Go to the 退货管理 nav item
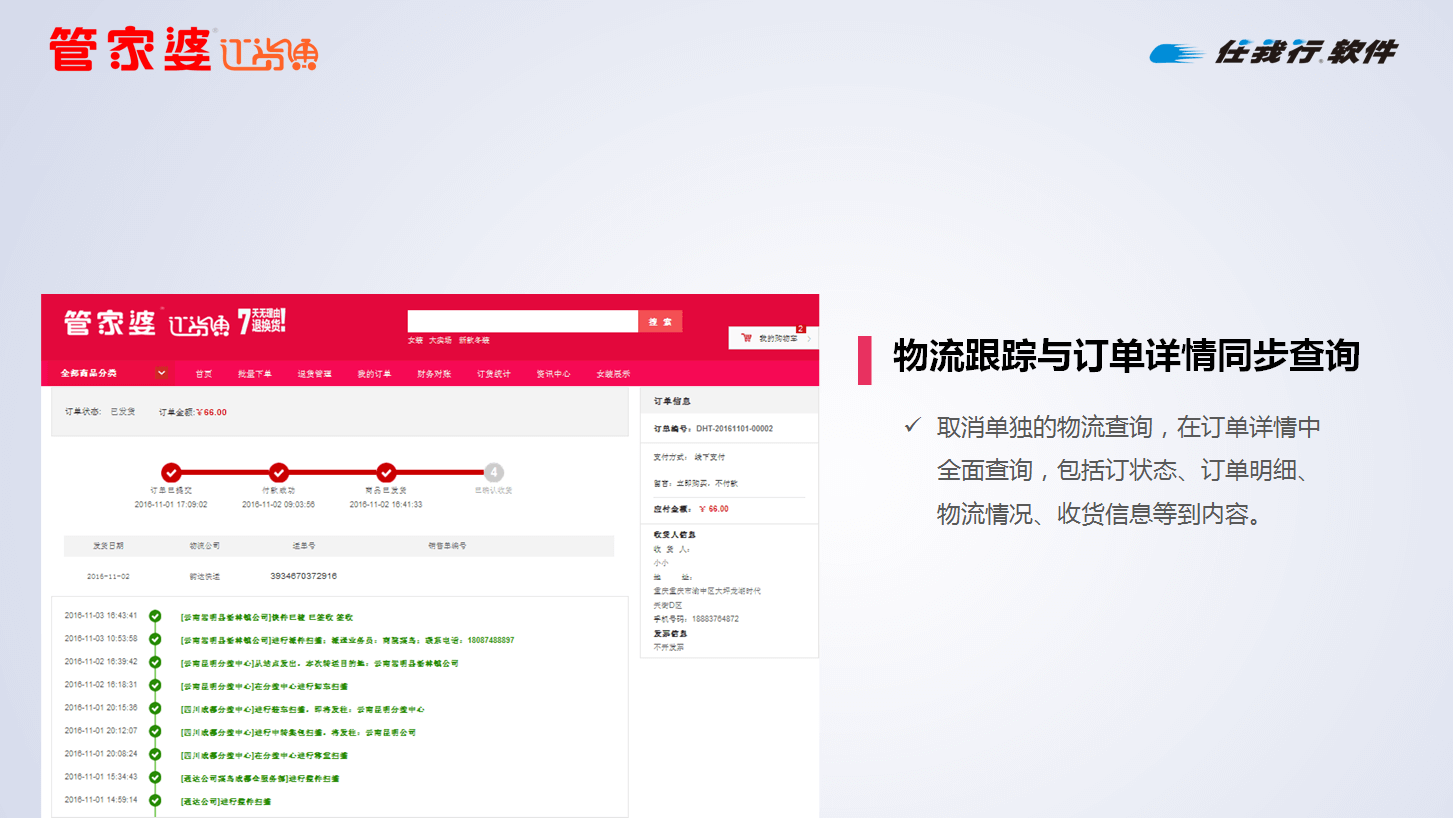Image resolution: width=1453 pixels, height=818 pixels. (x=314, y=374)
